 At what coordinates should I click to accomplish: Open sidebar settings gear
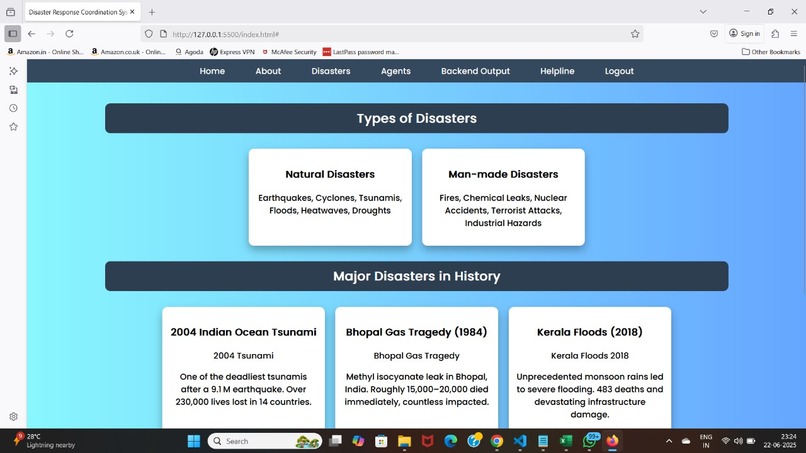(13, 416)
